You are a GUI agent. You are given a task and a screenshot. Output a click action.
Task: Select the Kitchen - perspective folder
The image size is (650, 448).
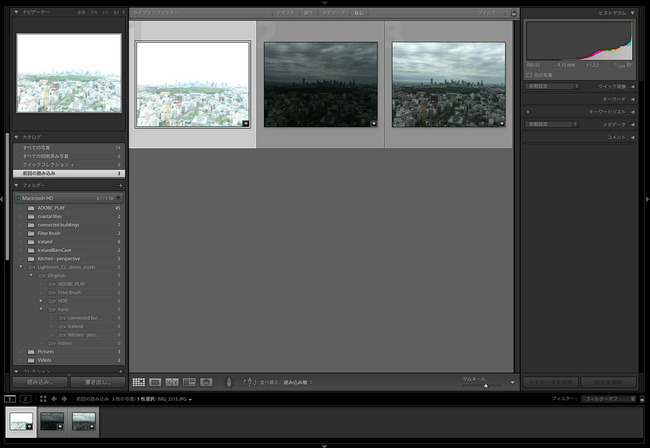(x=69, y=259)
